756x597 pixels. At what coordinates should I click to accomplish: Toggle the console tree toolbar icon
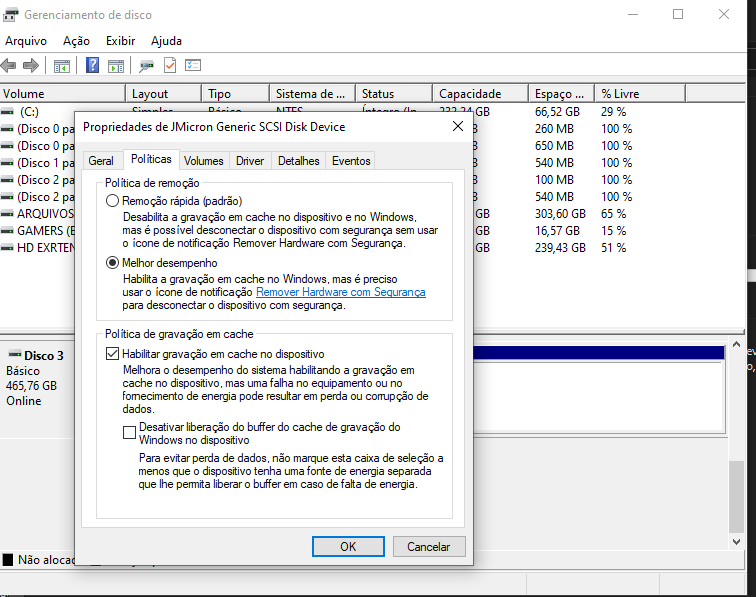click(x=62, y=66)
